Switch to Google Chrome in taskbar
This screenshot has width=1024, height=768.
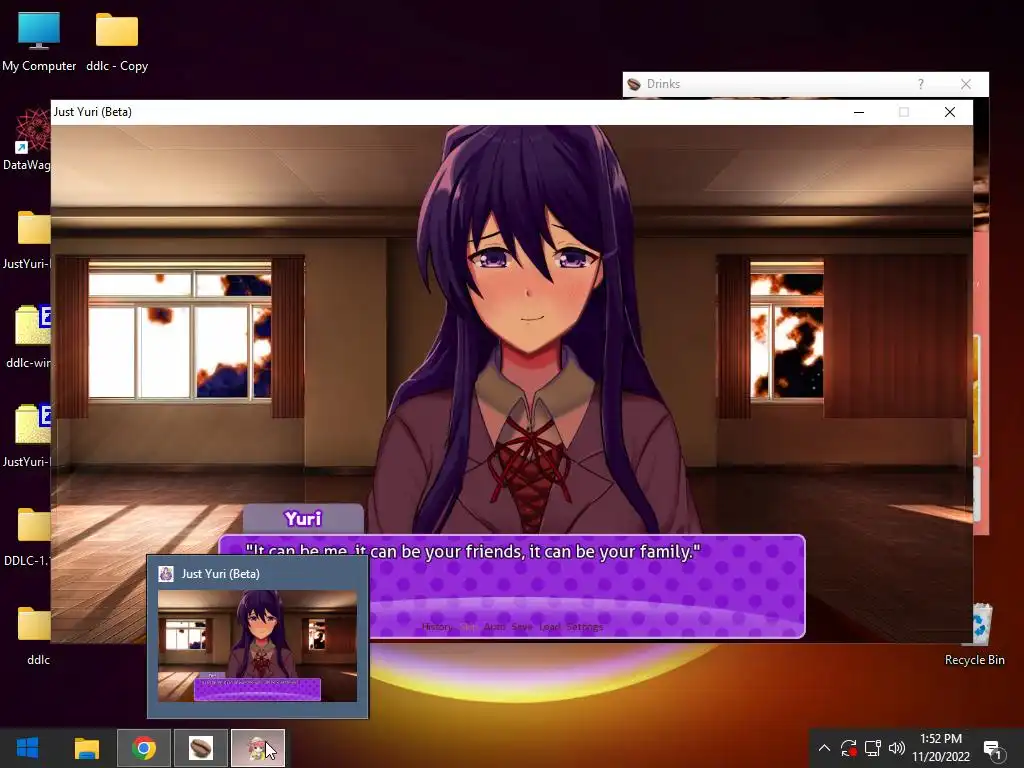144,748
